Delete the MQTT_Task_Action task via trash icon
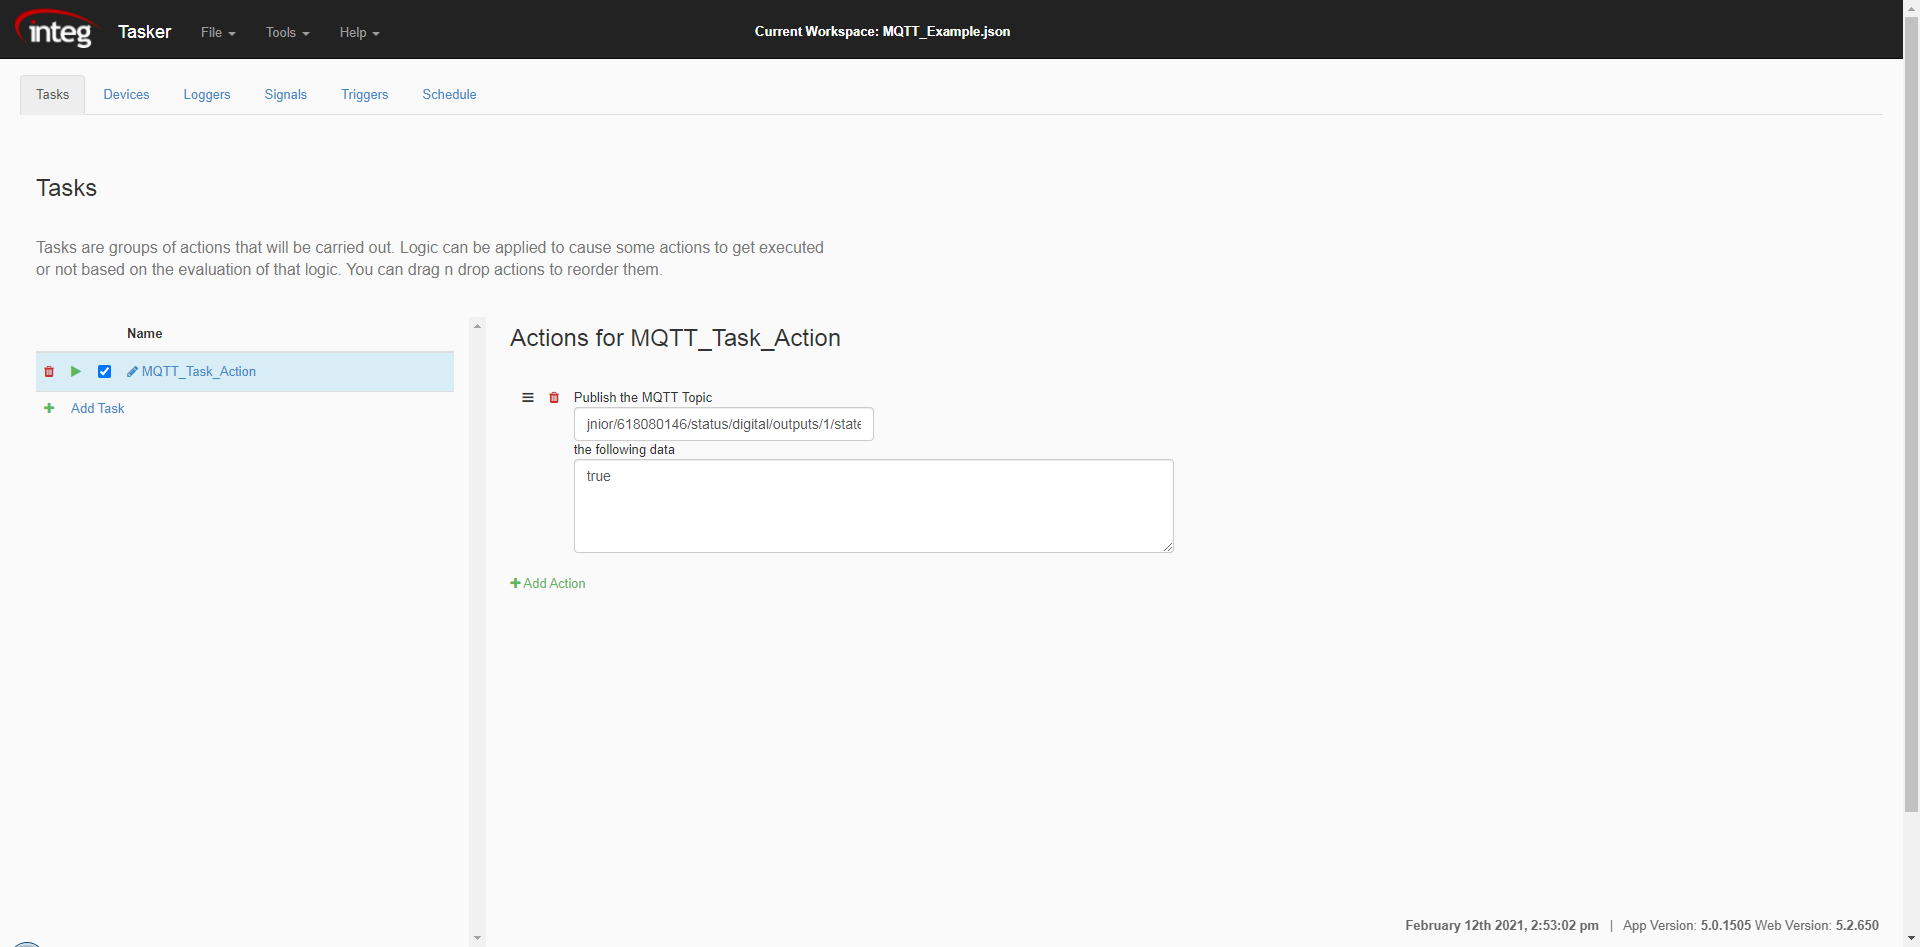Viewport: 1920px width, 947px height. [49, 372]
